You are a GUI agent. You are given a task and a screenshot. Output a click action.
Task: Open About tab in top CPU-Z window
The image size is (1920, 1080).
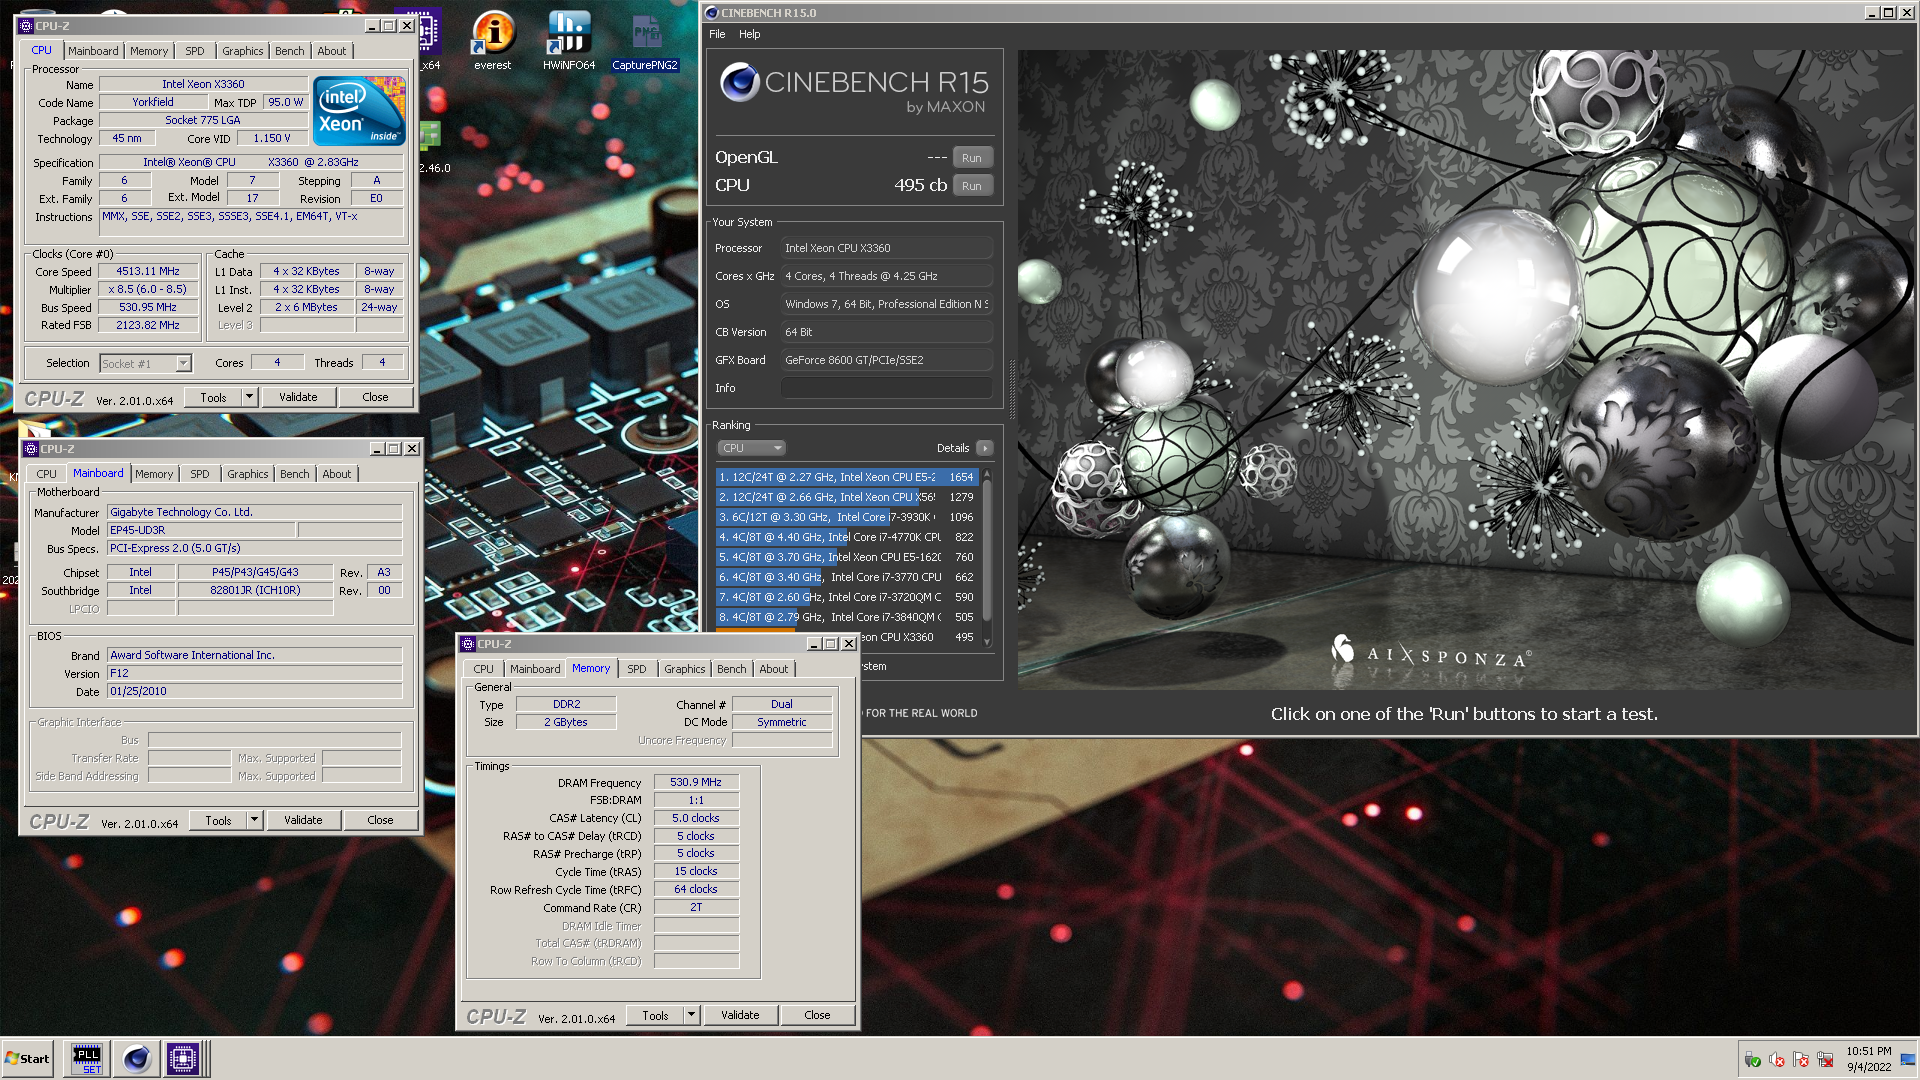tap(332, 51)
